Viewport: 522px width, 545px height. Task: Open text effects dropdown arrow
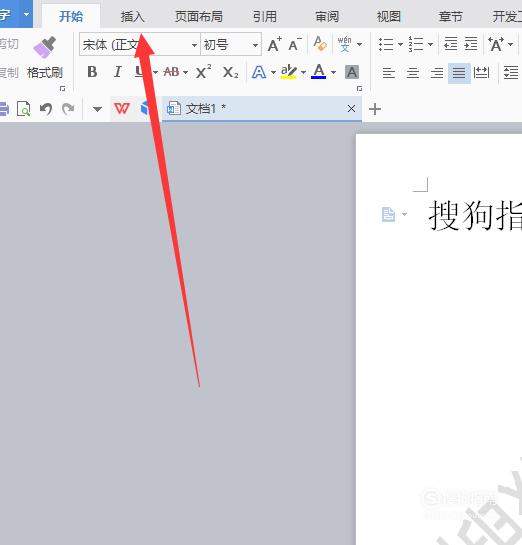click(x=273, y=73)
